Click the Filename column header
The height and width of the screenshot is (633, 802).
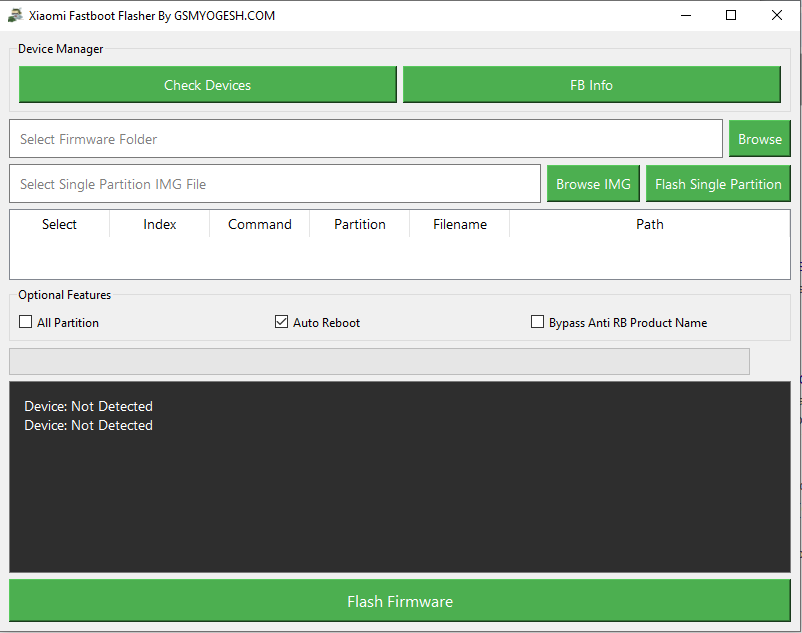click(459, 224)
